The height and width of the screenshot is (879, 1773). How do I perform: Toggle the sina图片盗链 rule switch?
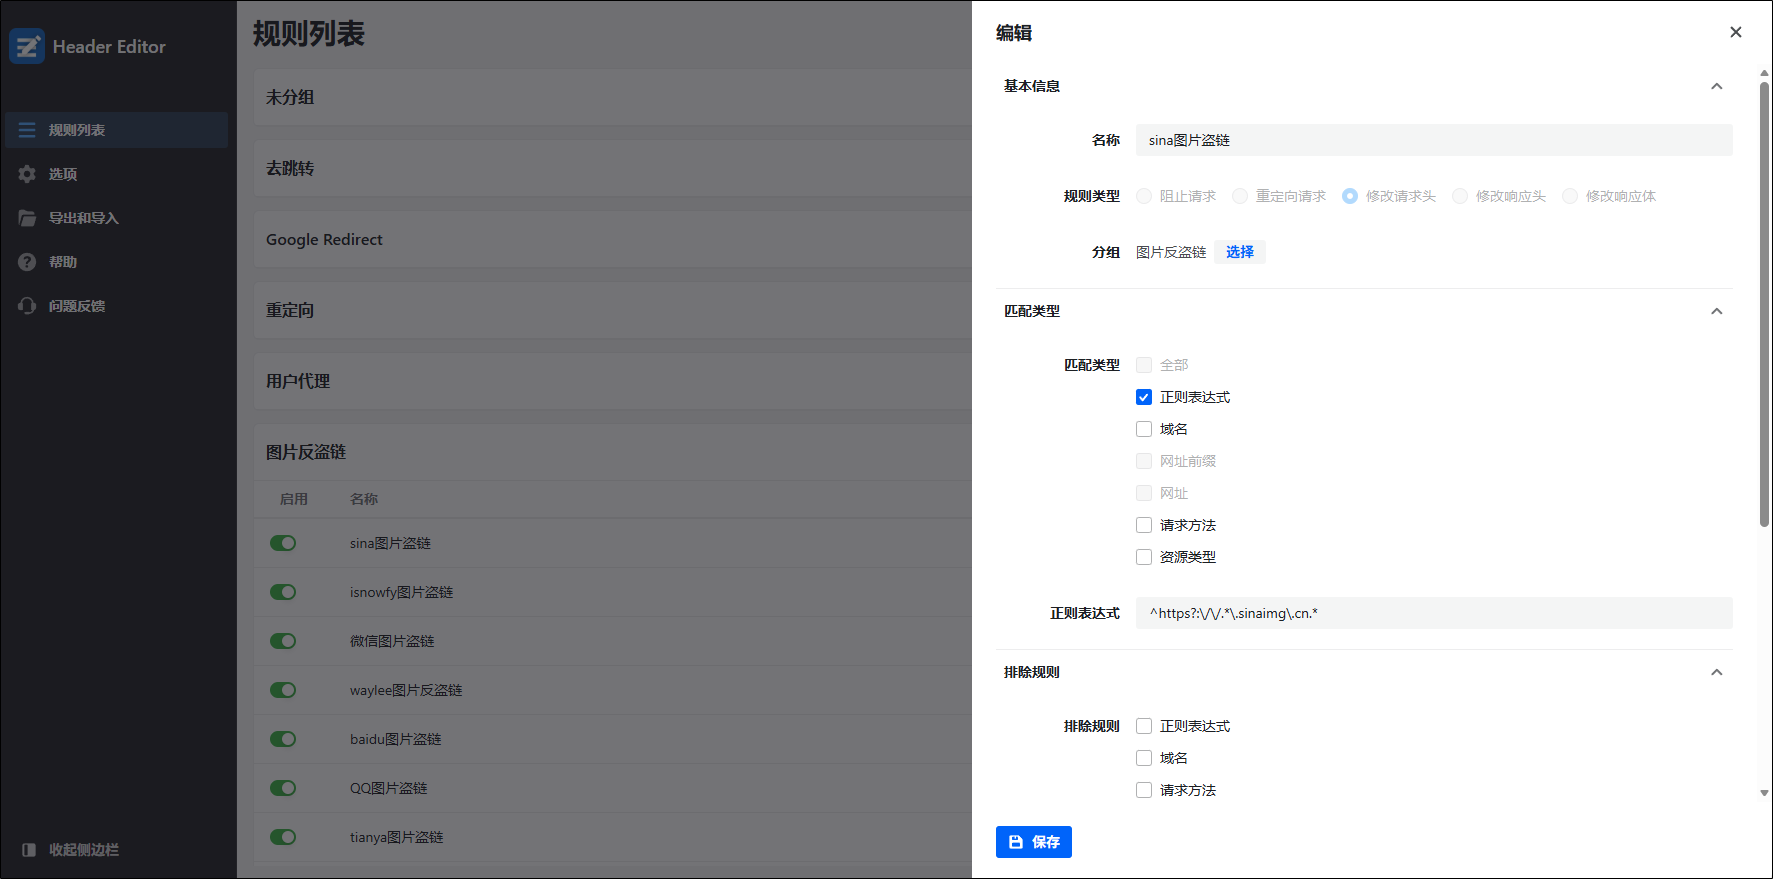[x=283, y=543]
